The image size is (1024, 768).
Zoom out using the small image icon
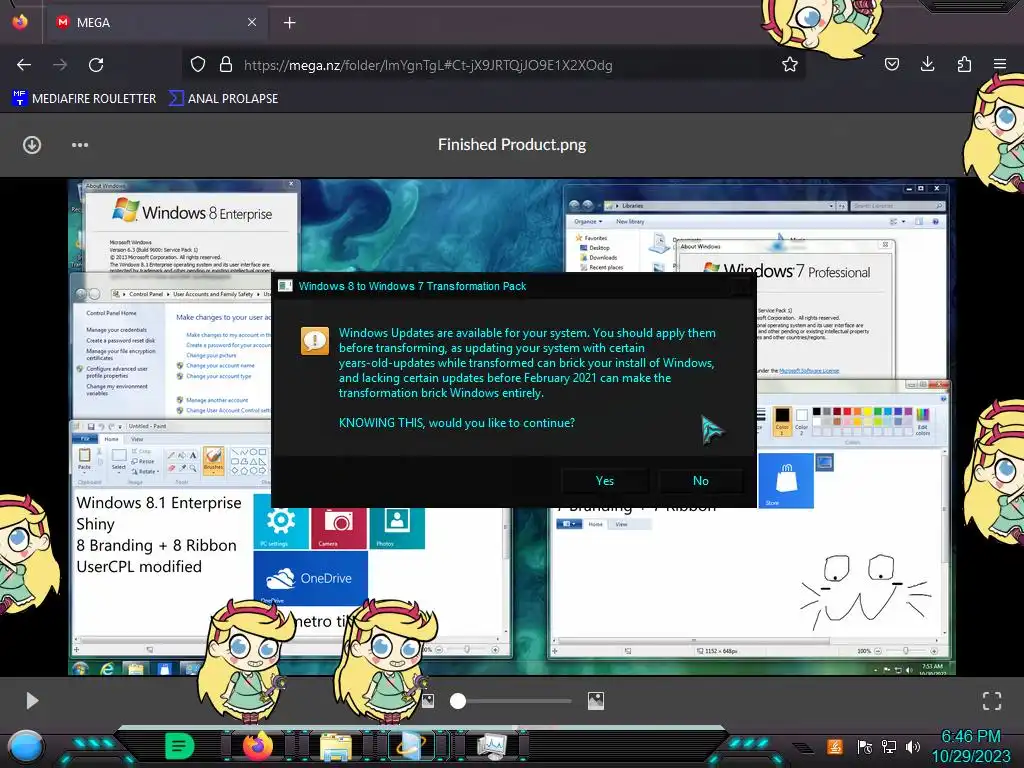pos(428,701)
